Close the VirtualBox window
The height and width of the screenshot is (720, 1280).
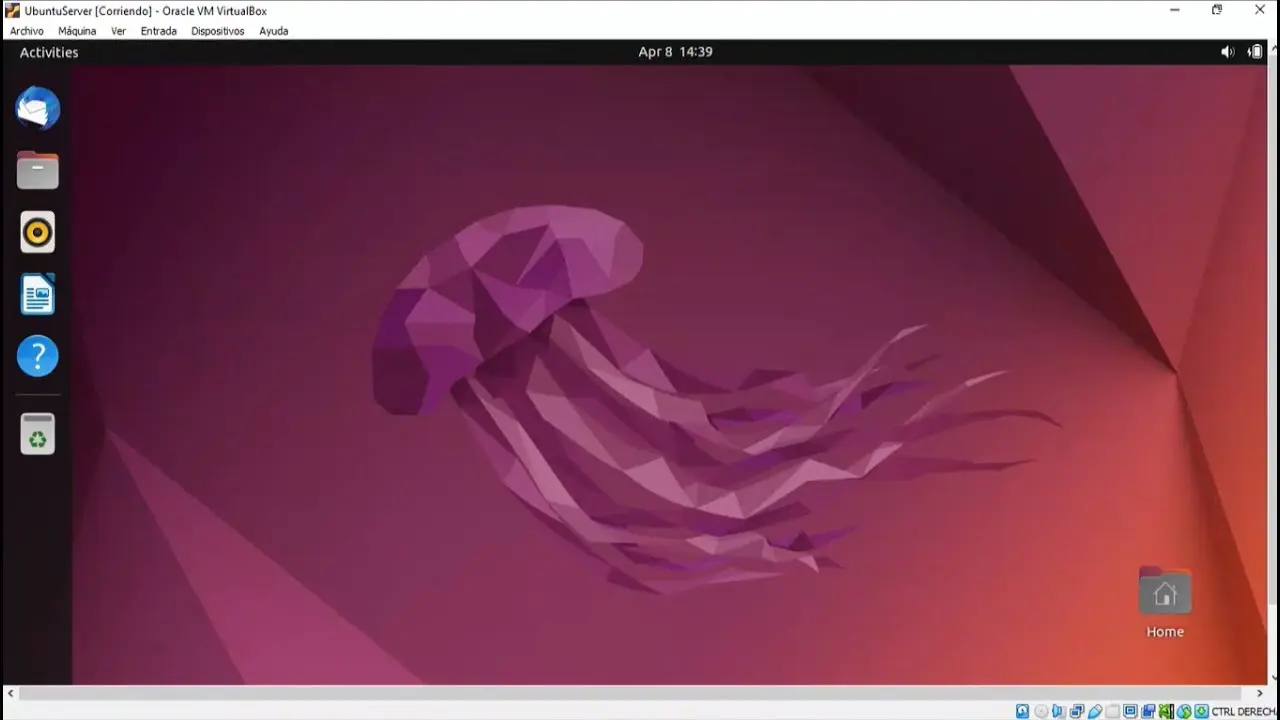coord(1259,10)
